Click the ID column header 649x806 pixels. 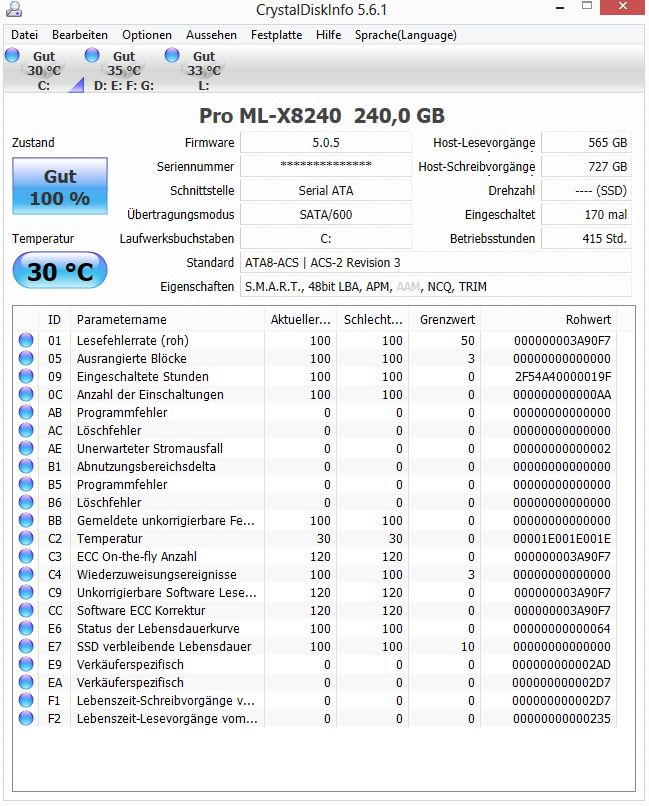click(x=54, y=319)
